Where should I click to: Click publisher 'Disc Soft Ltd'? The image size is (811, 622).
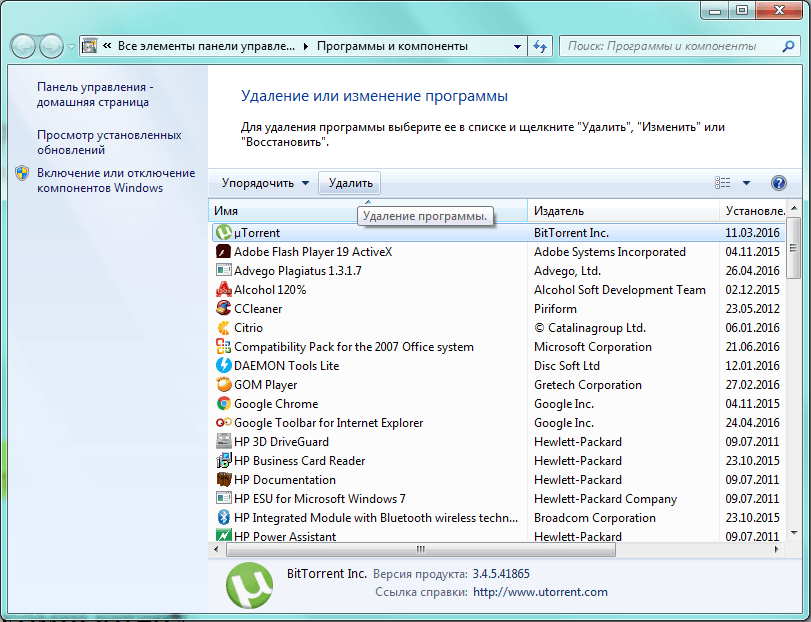(x=567, y=366)
